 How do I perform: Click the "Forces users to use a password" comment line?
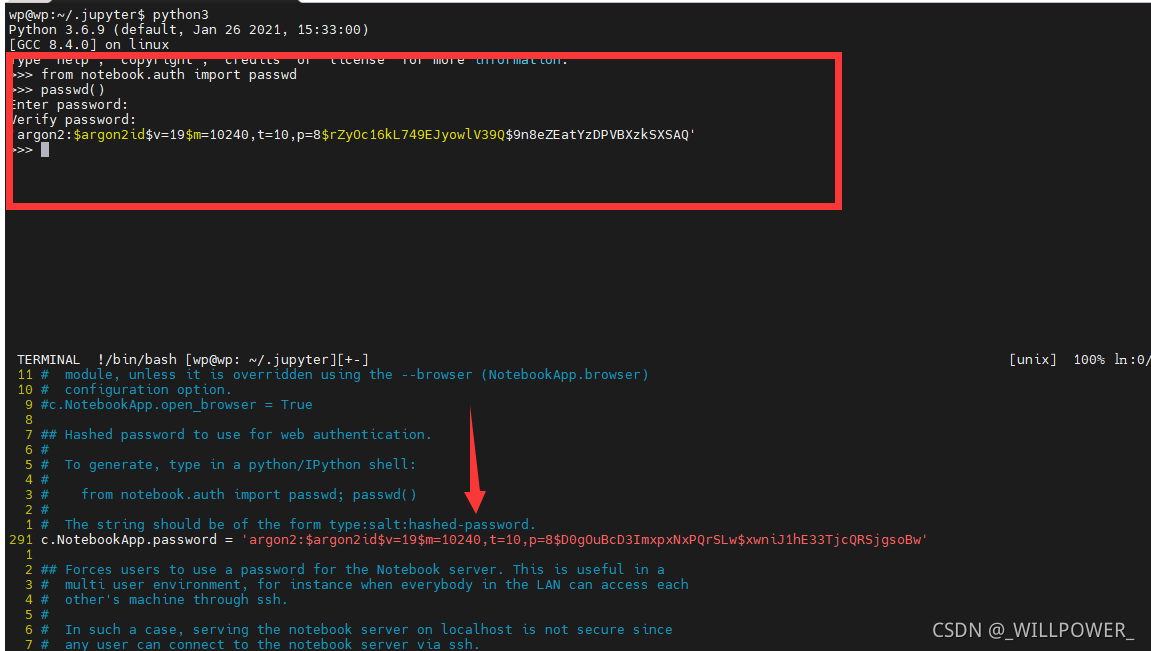point(353,570)
